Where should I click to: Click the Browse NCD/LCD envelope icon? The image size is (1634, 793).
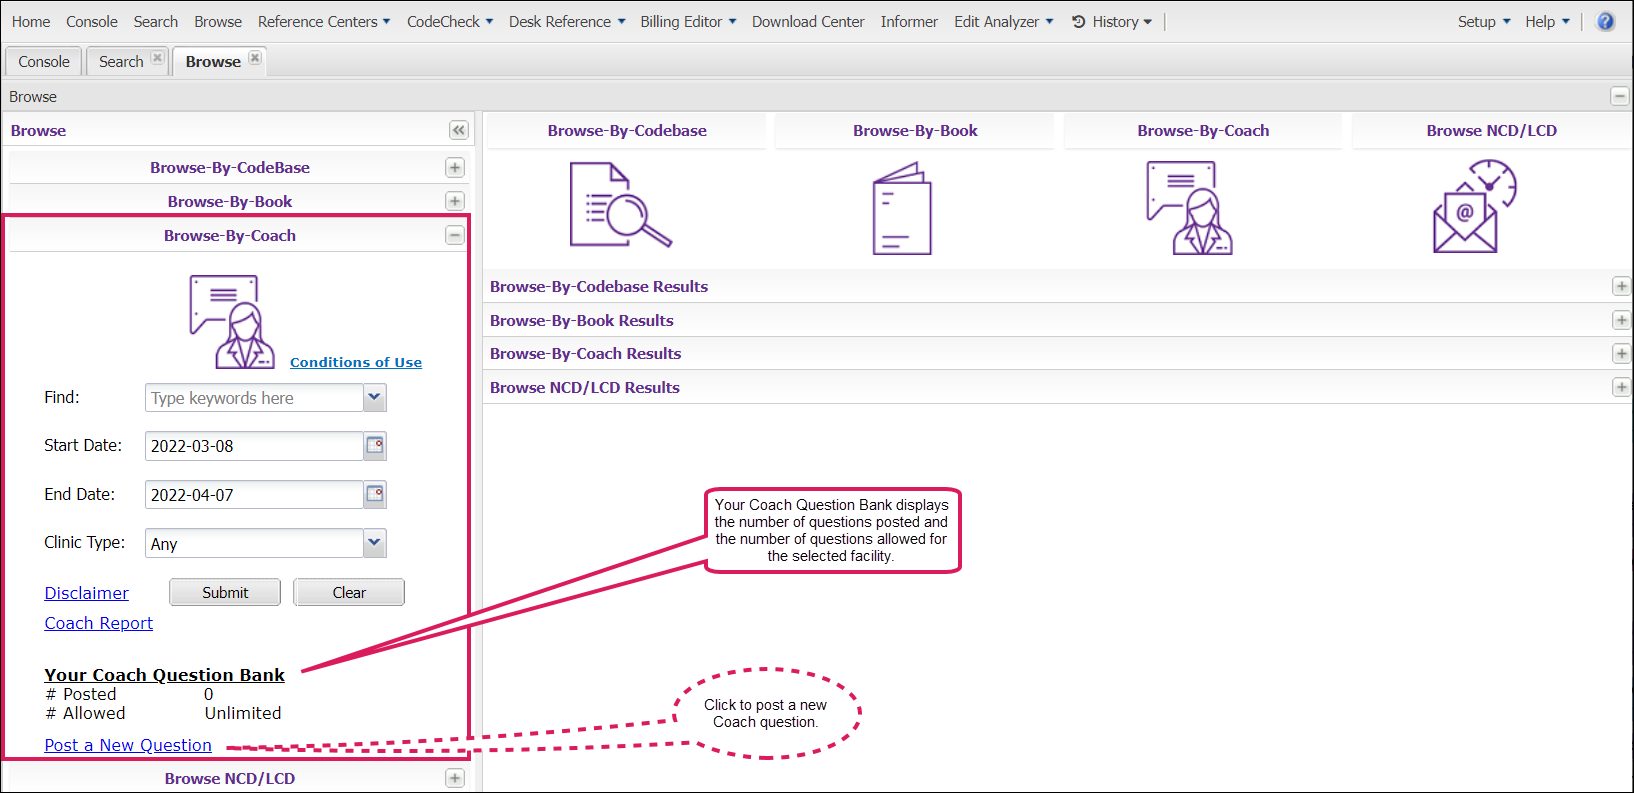pos(1473,208)
